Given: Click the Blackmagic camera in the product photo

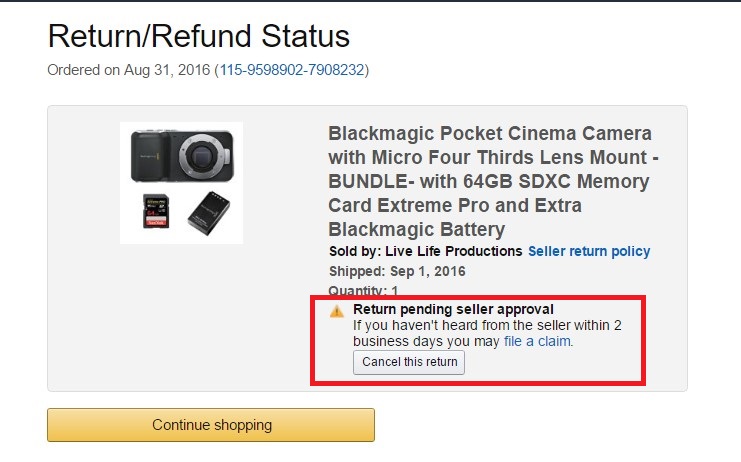Looking at the screenshot, I should 181,155.
